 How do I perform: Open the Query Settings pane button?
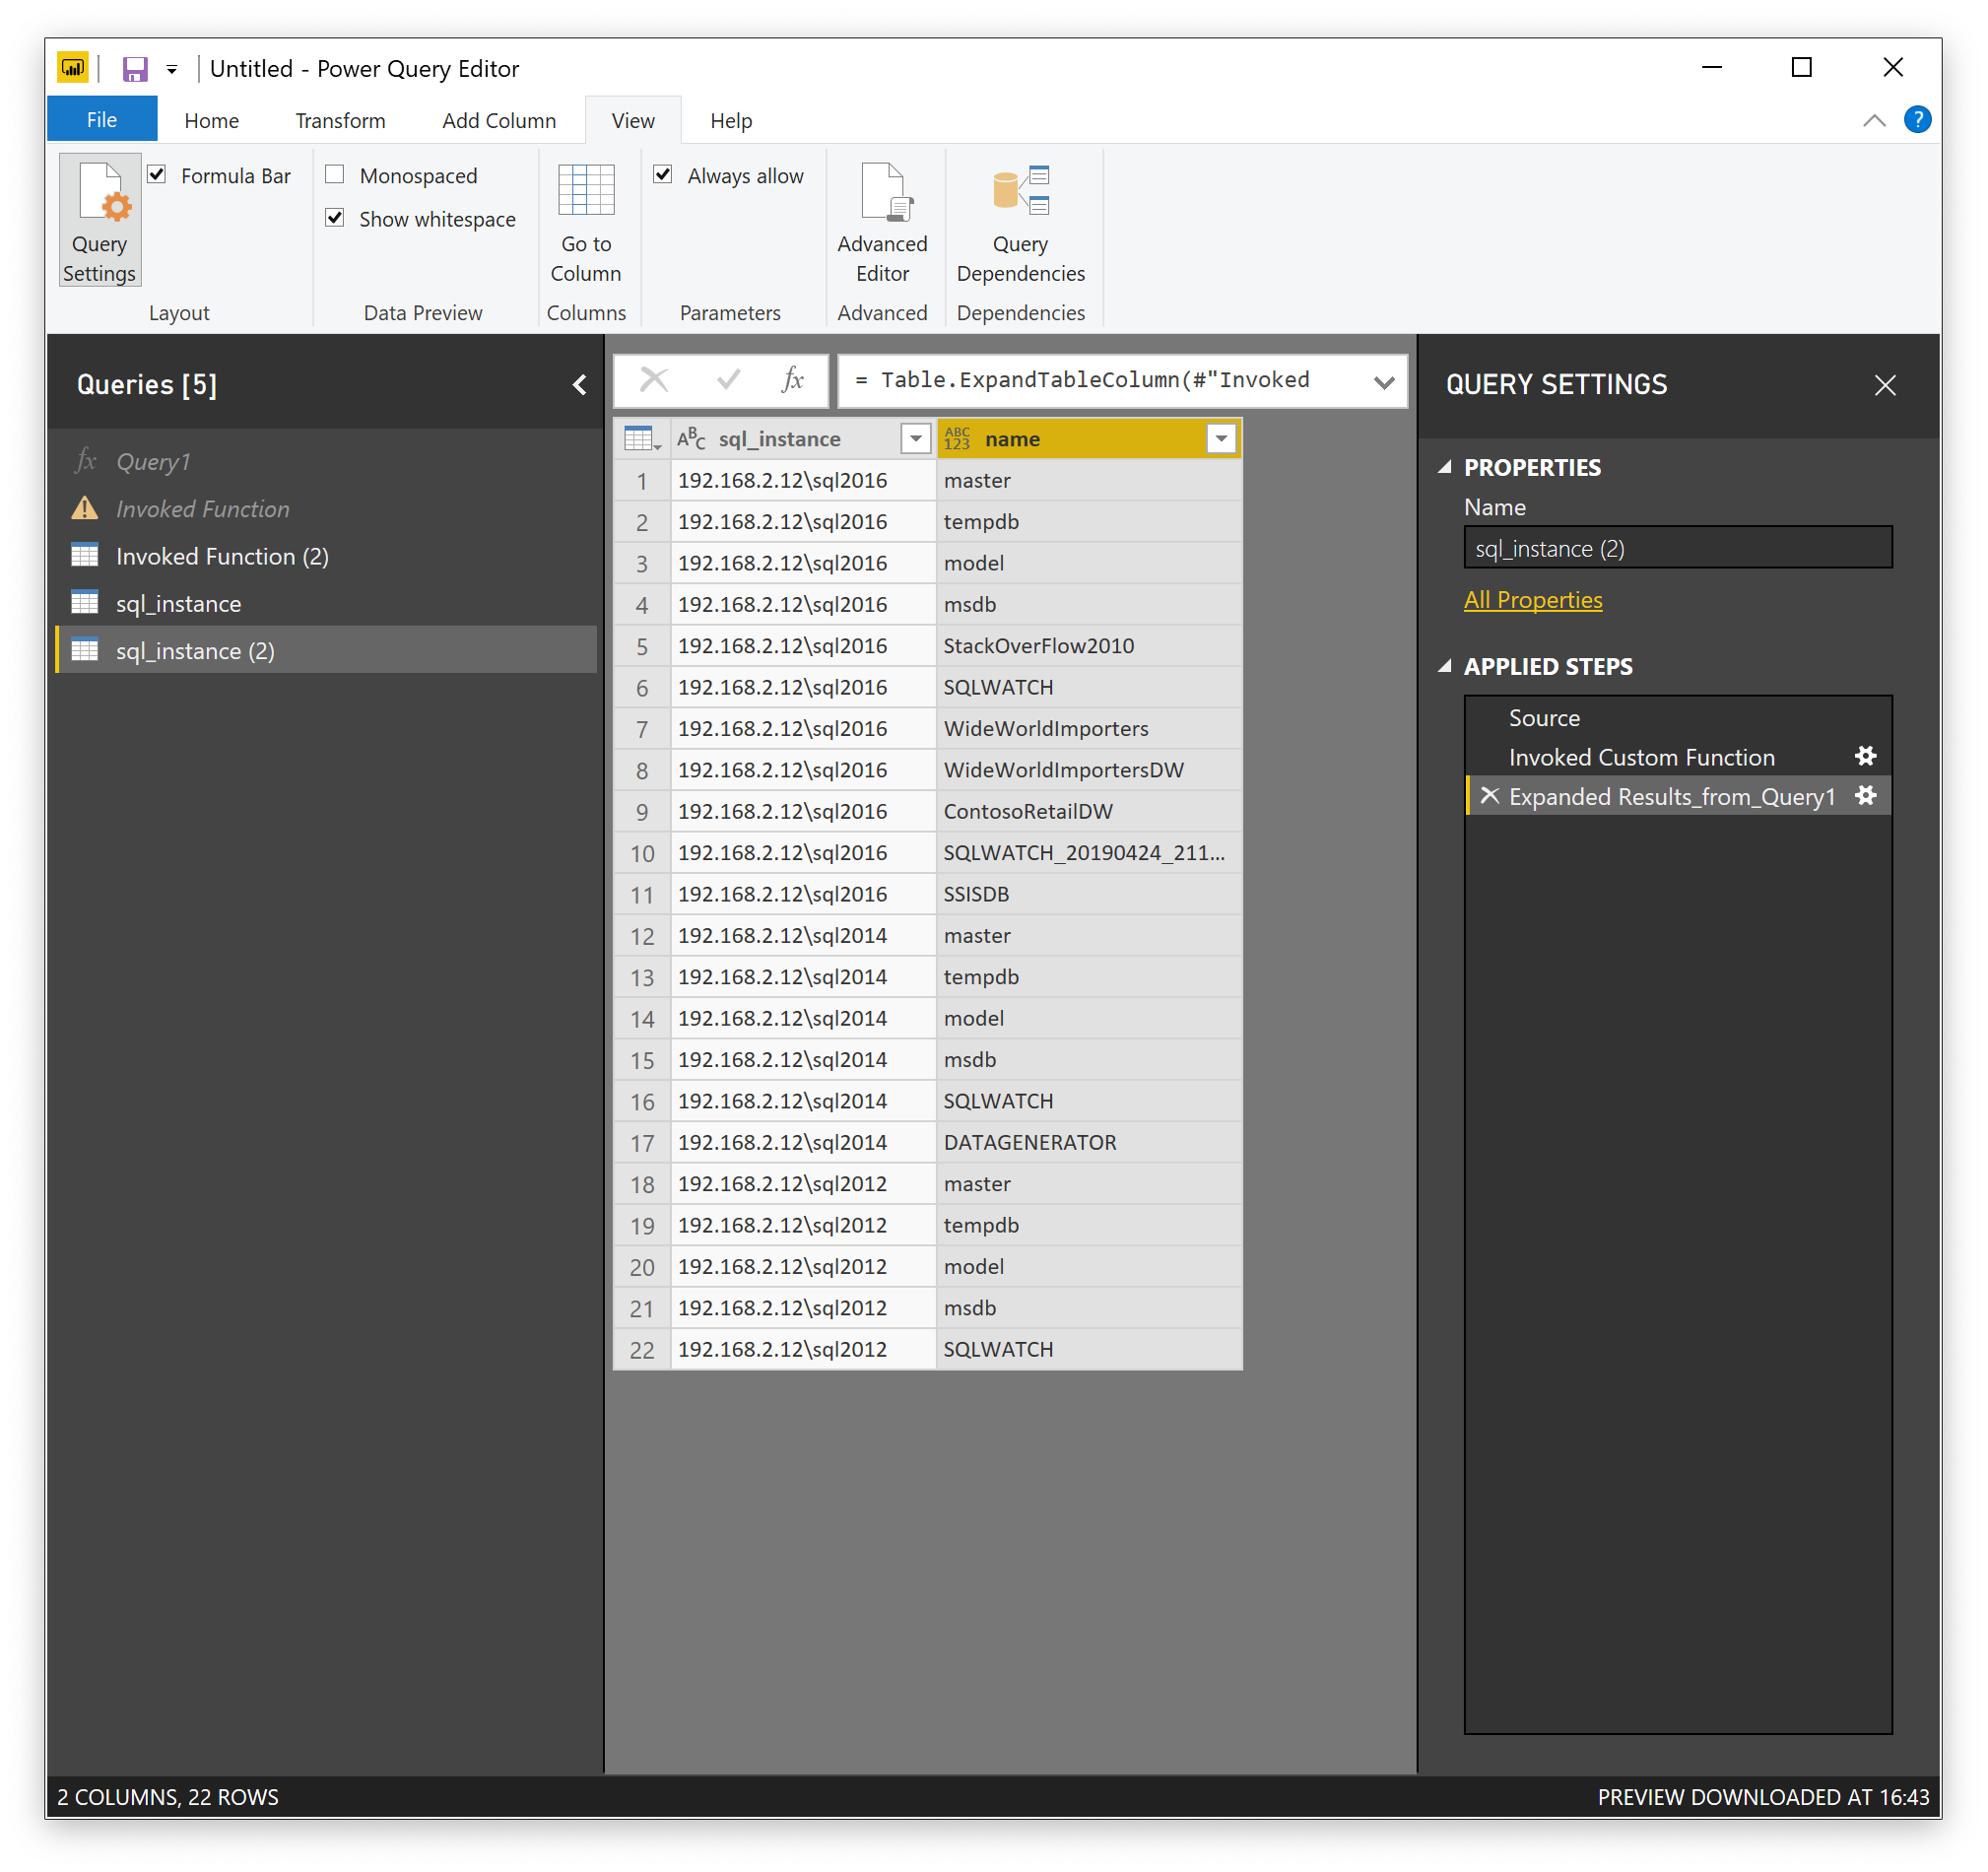(x=99, y=221)
